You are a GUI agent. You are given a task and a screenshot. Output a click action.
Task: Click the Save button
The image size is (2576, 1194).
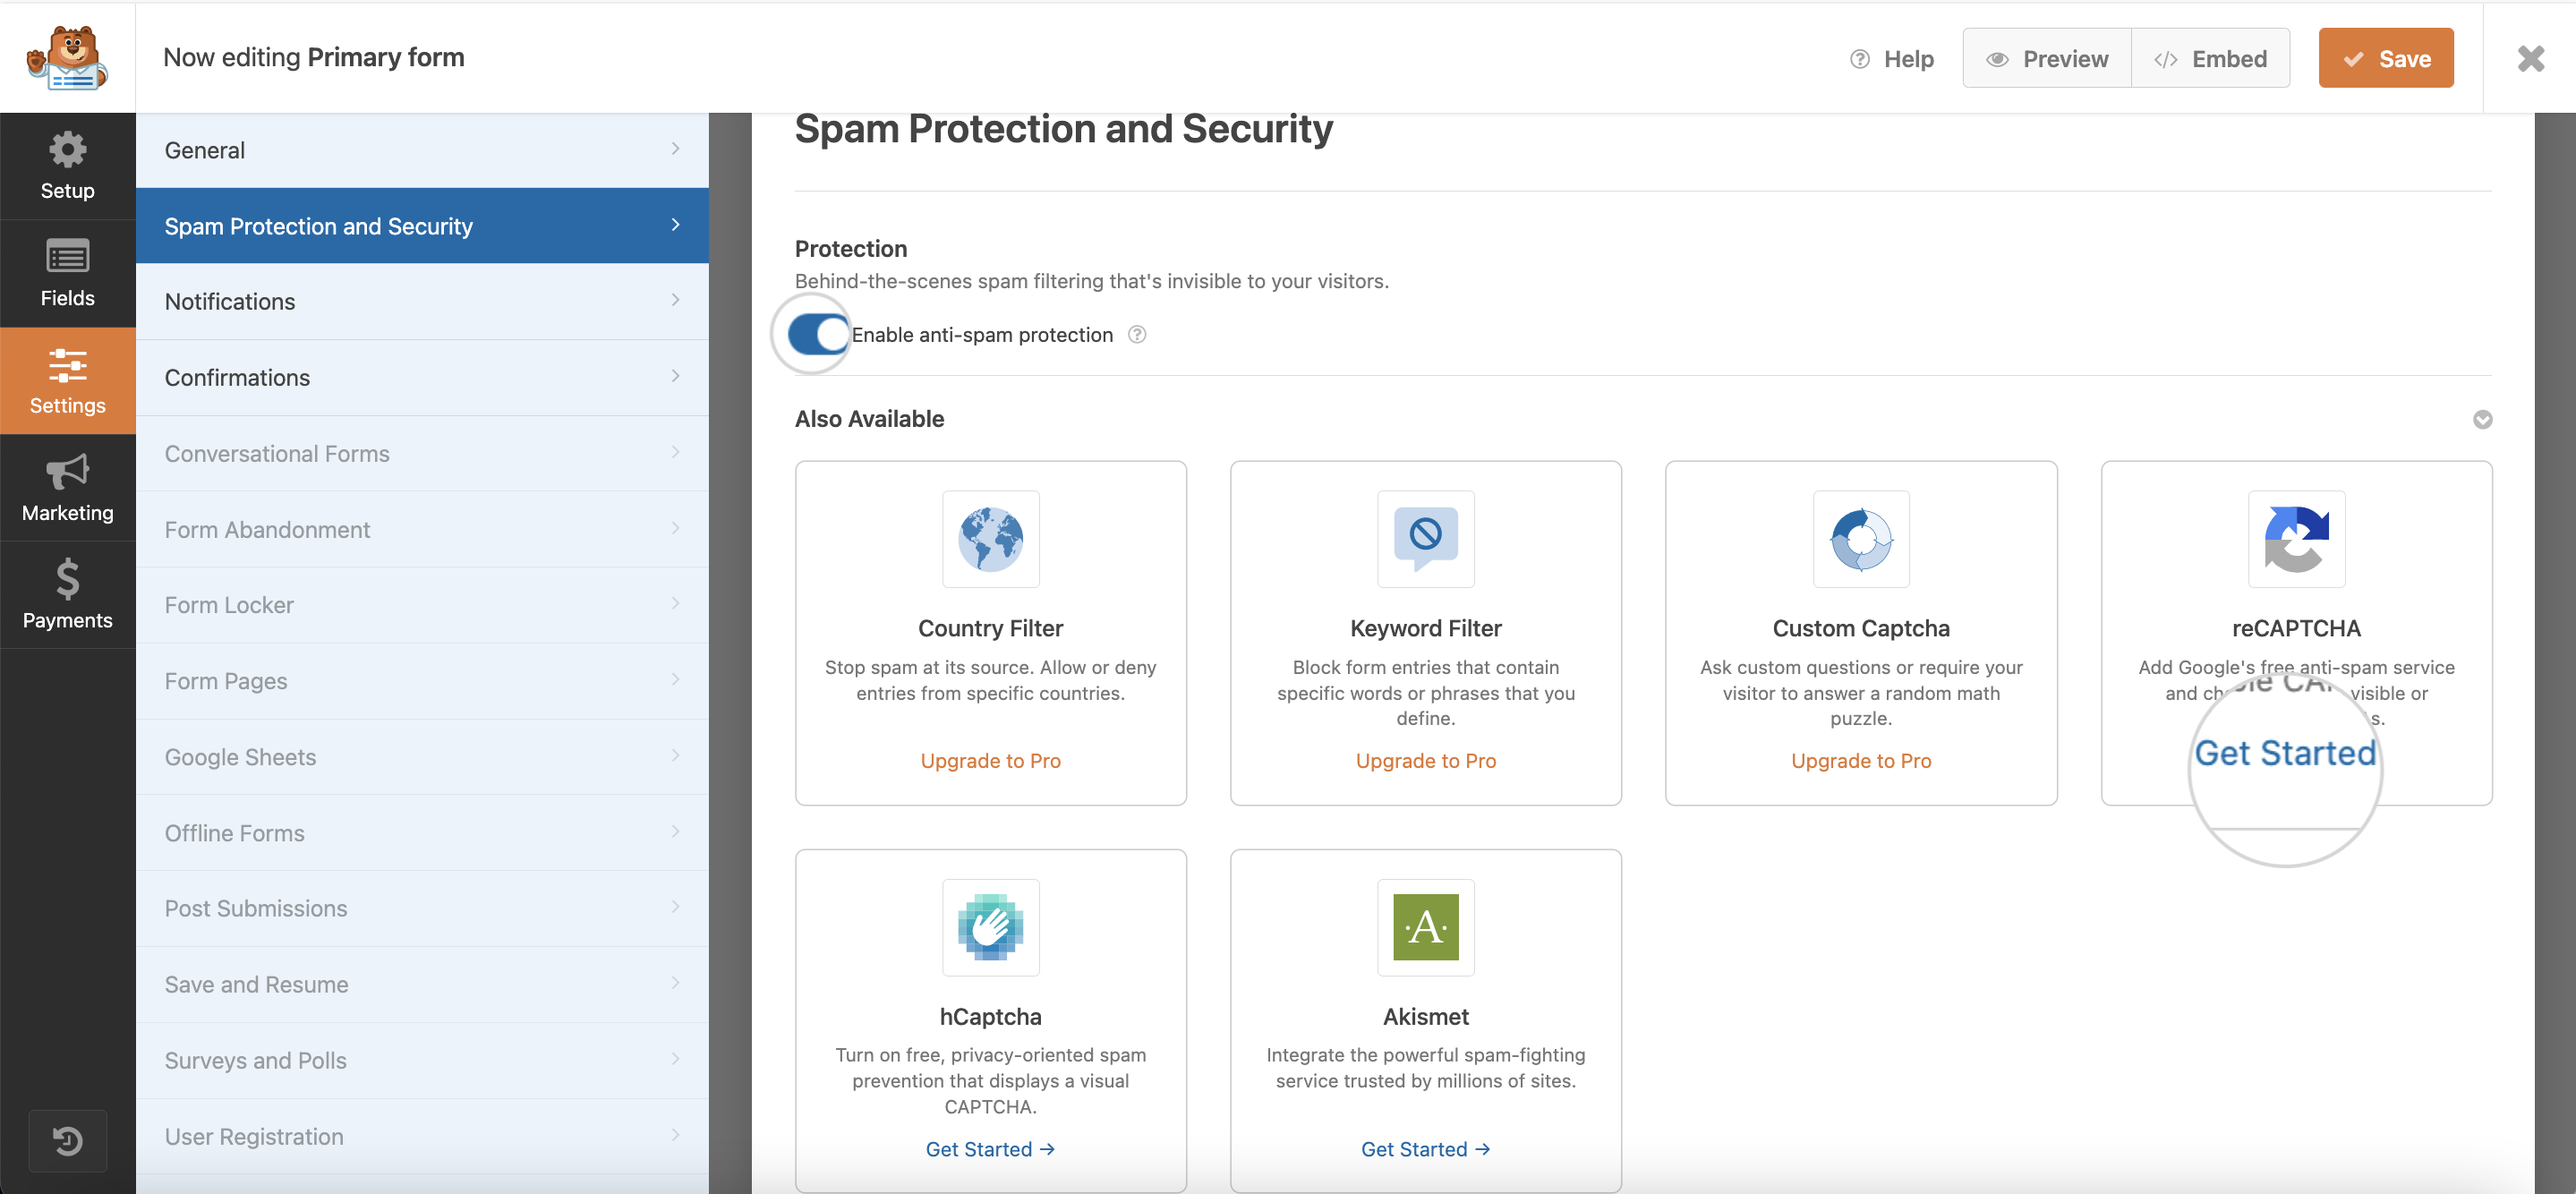pyautogui.click(x=2385, y=58)
